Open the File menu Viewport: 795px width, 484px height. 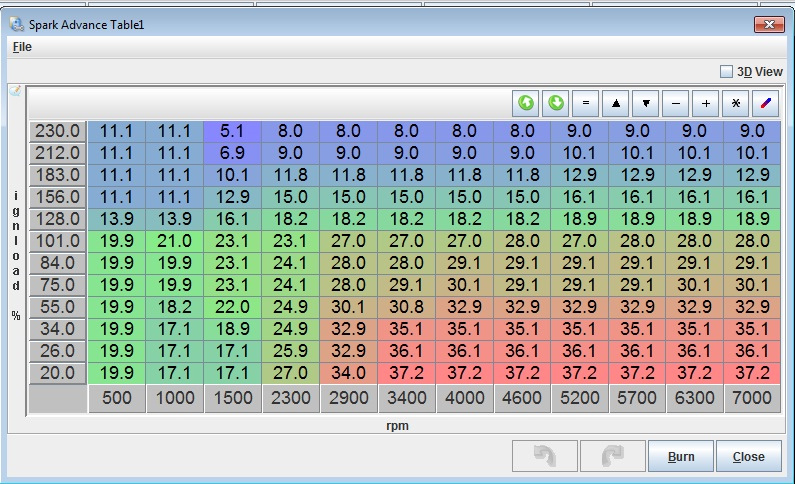pyautogui.click(x=22, y=47)
